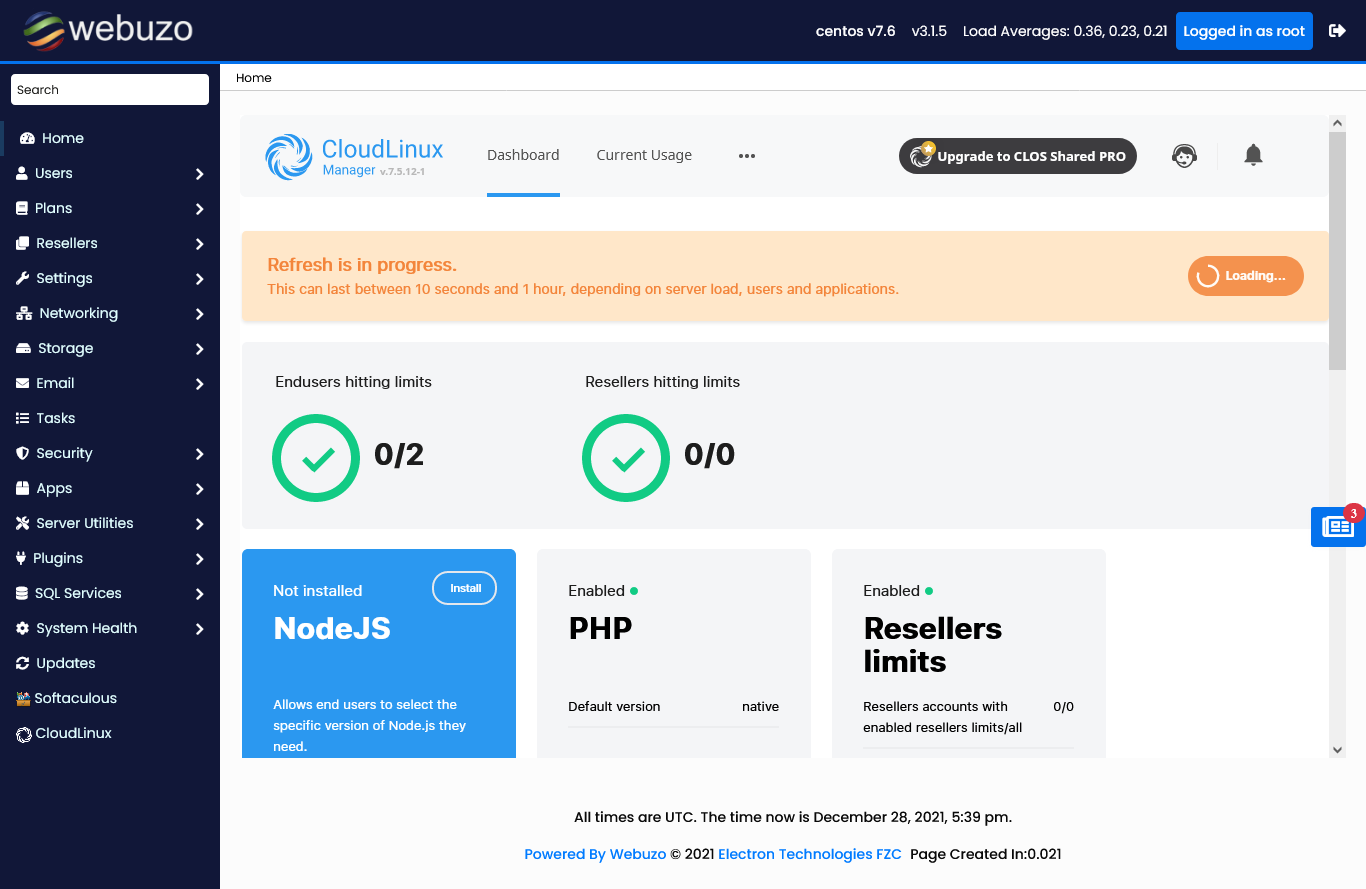Image resolution: width=1366 pixels, height=889 pixels.
Task: Open the three-dots more tabs menu
Action: point(746,156)
